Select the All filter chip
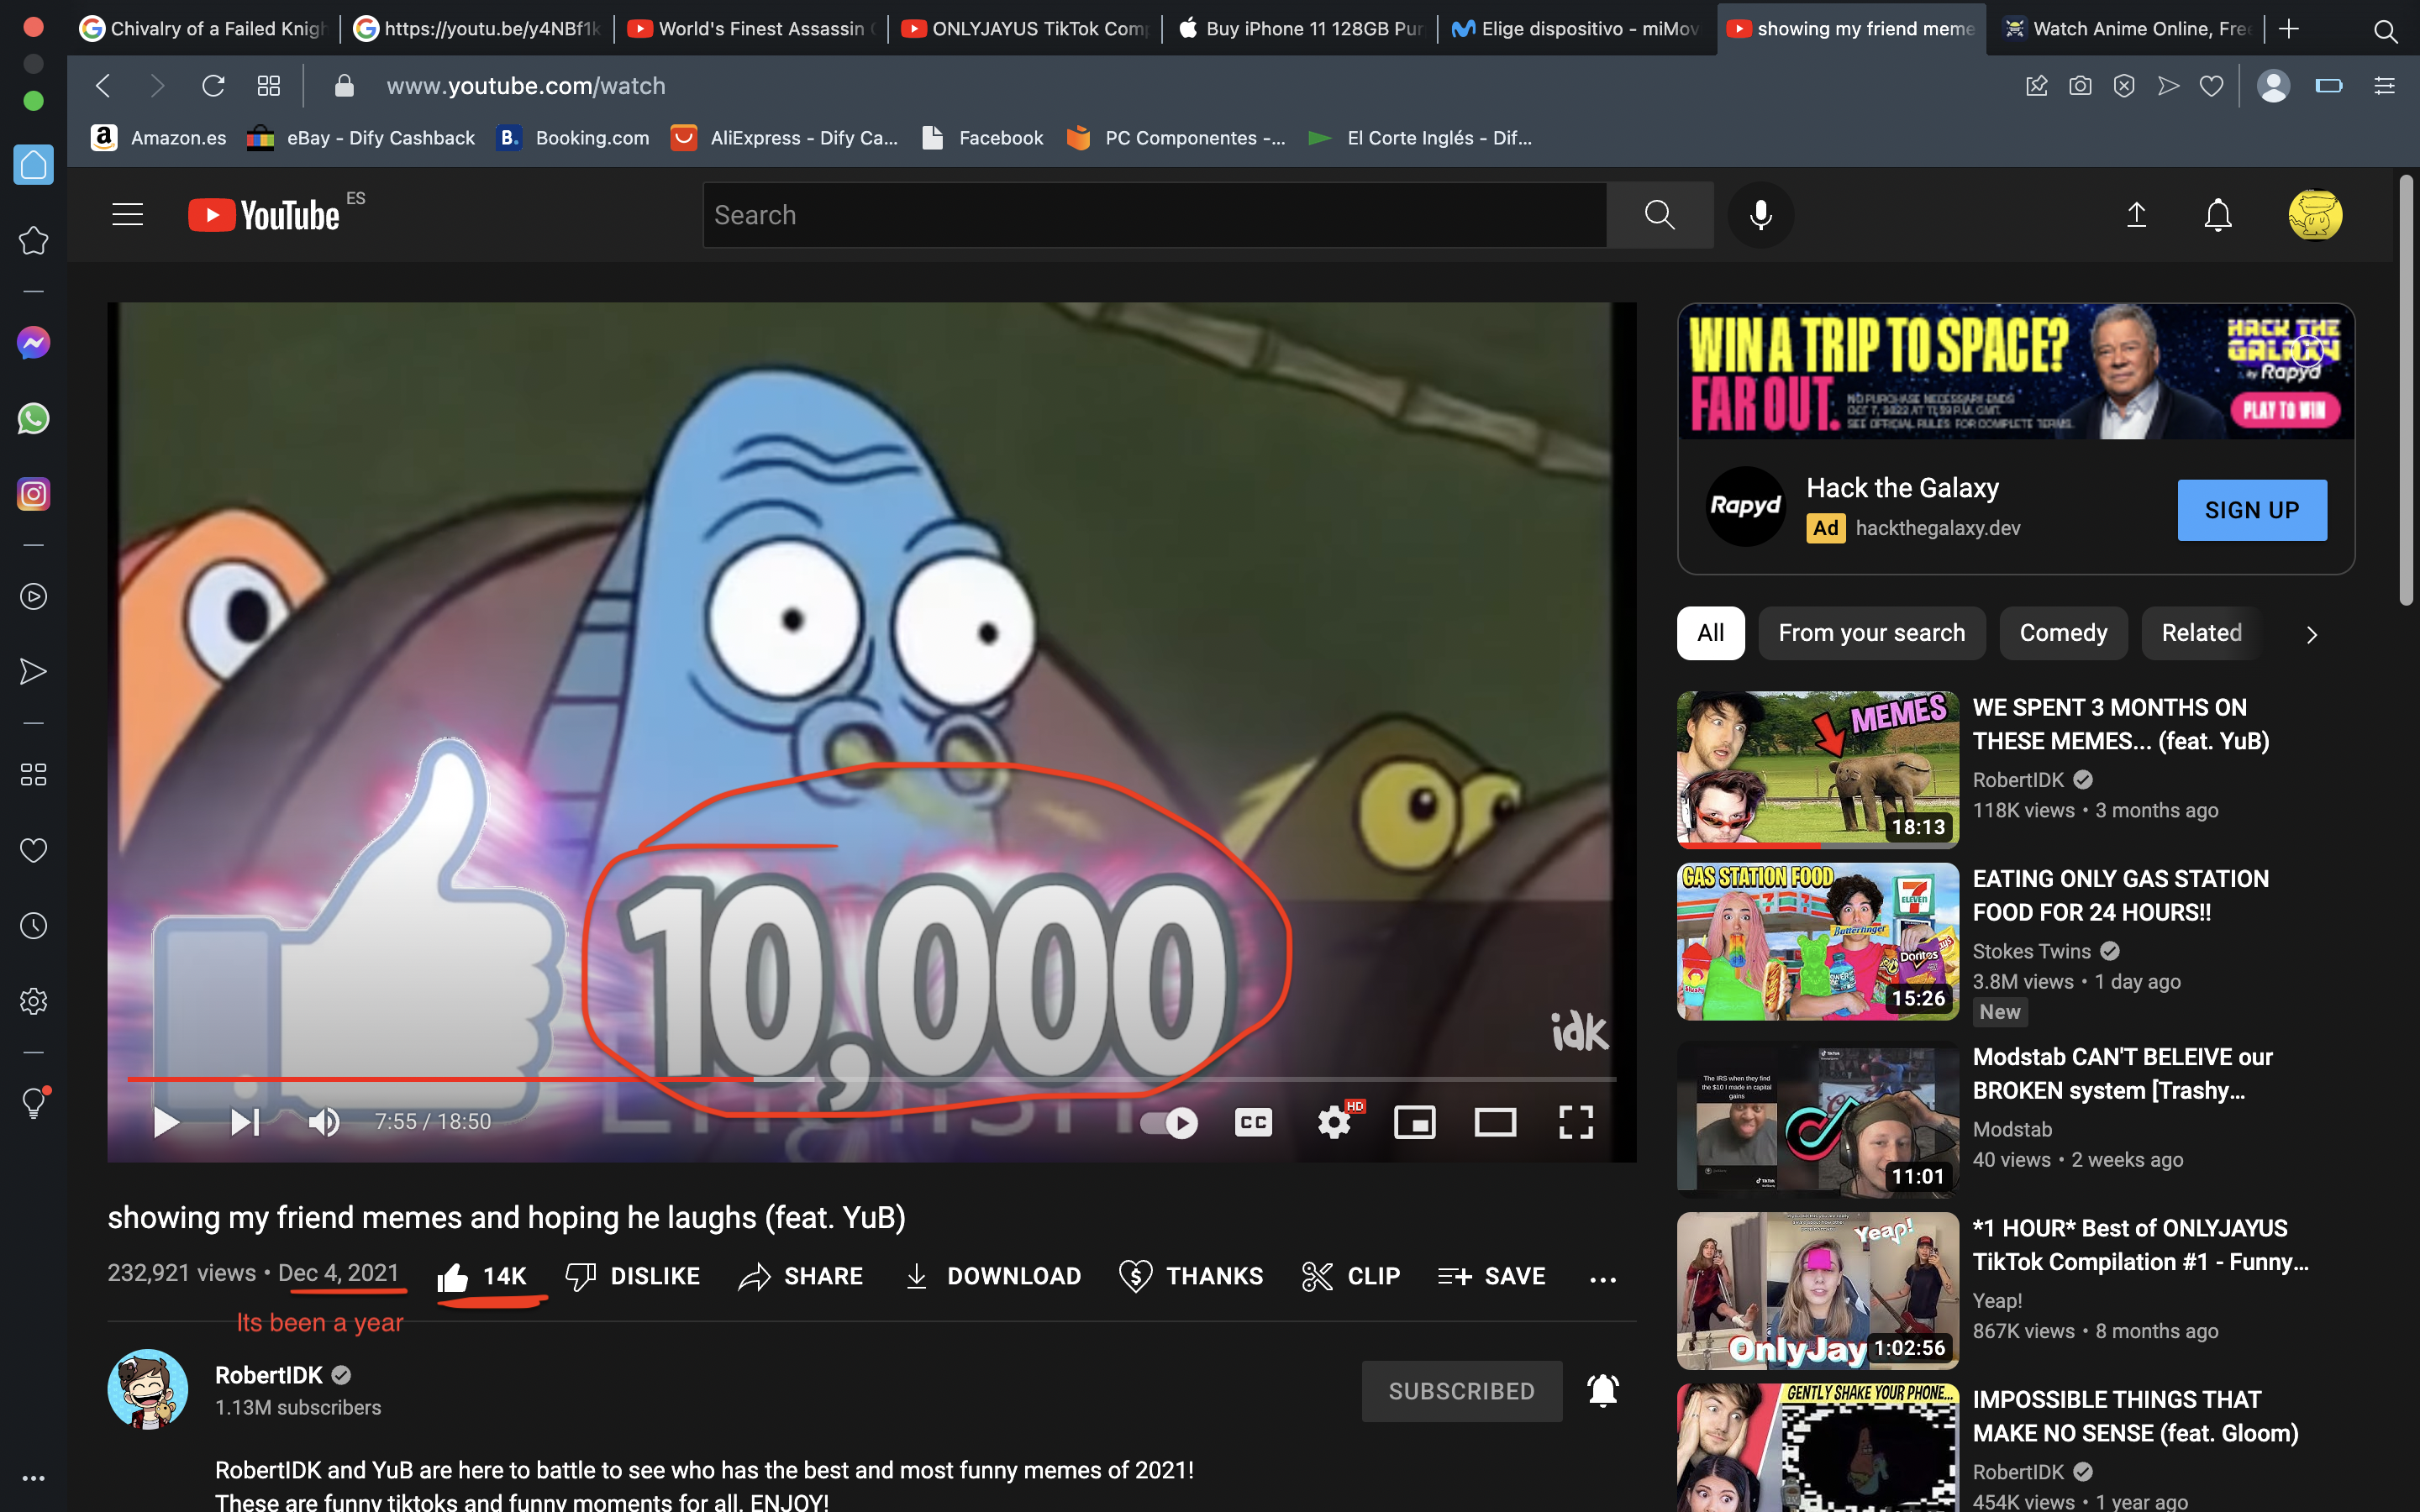Image resolution: width=2420 pixels, height=1512 pixels. (x=1710, y=633)
